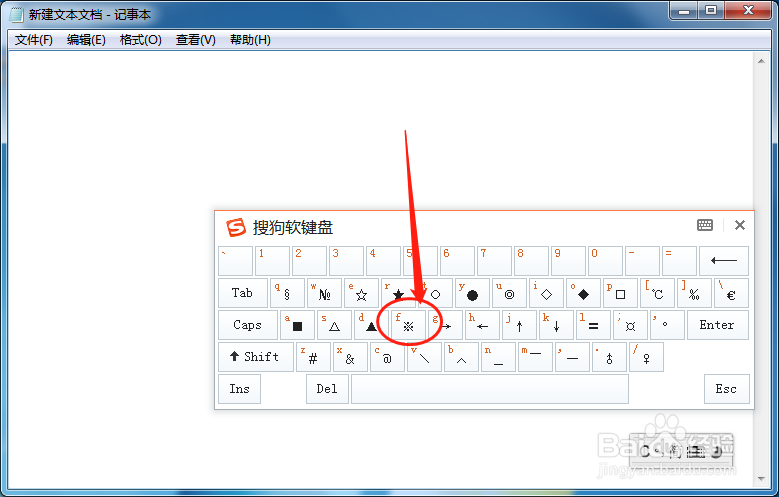779x497 pixels.
Task: Tap the equals key in number row
Action: [x=679, y=260]
